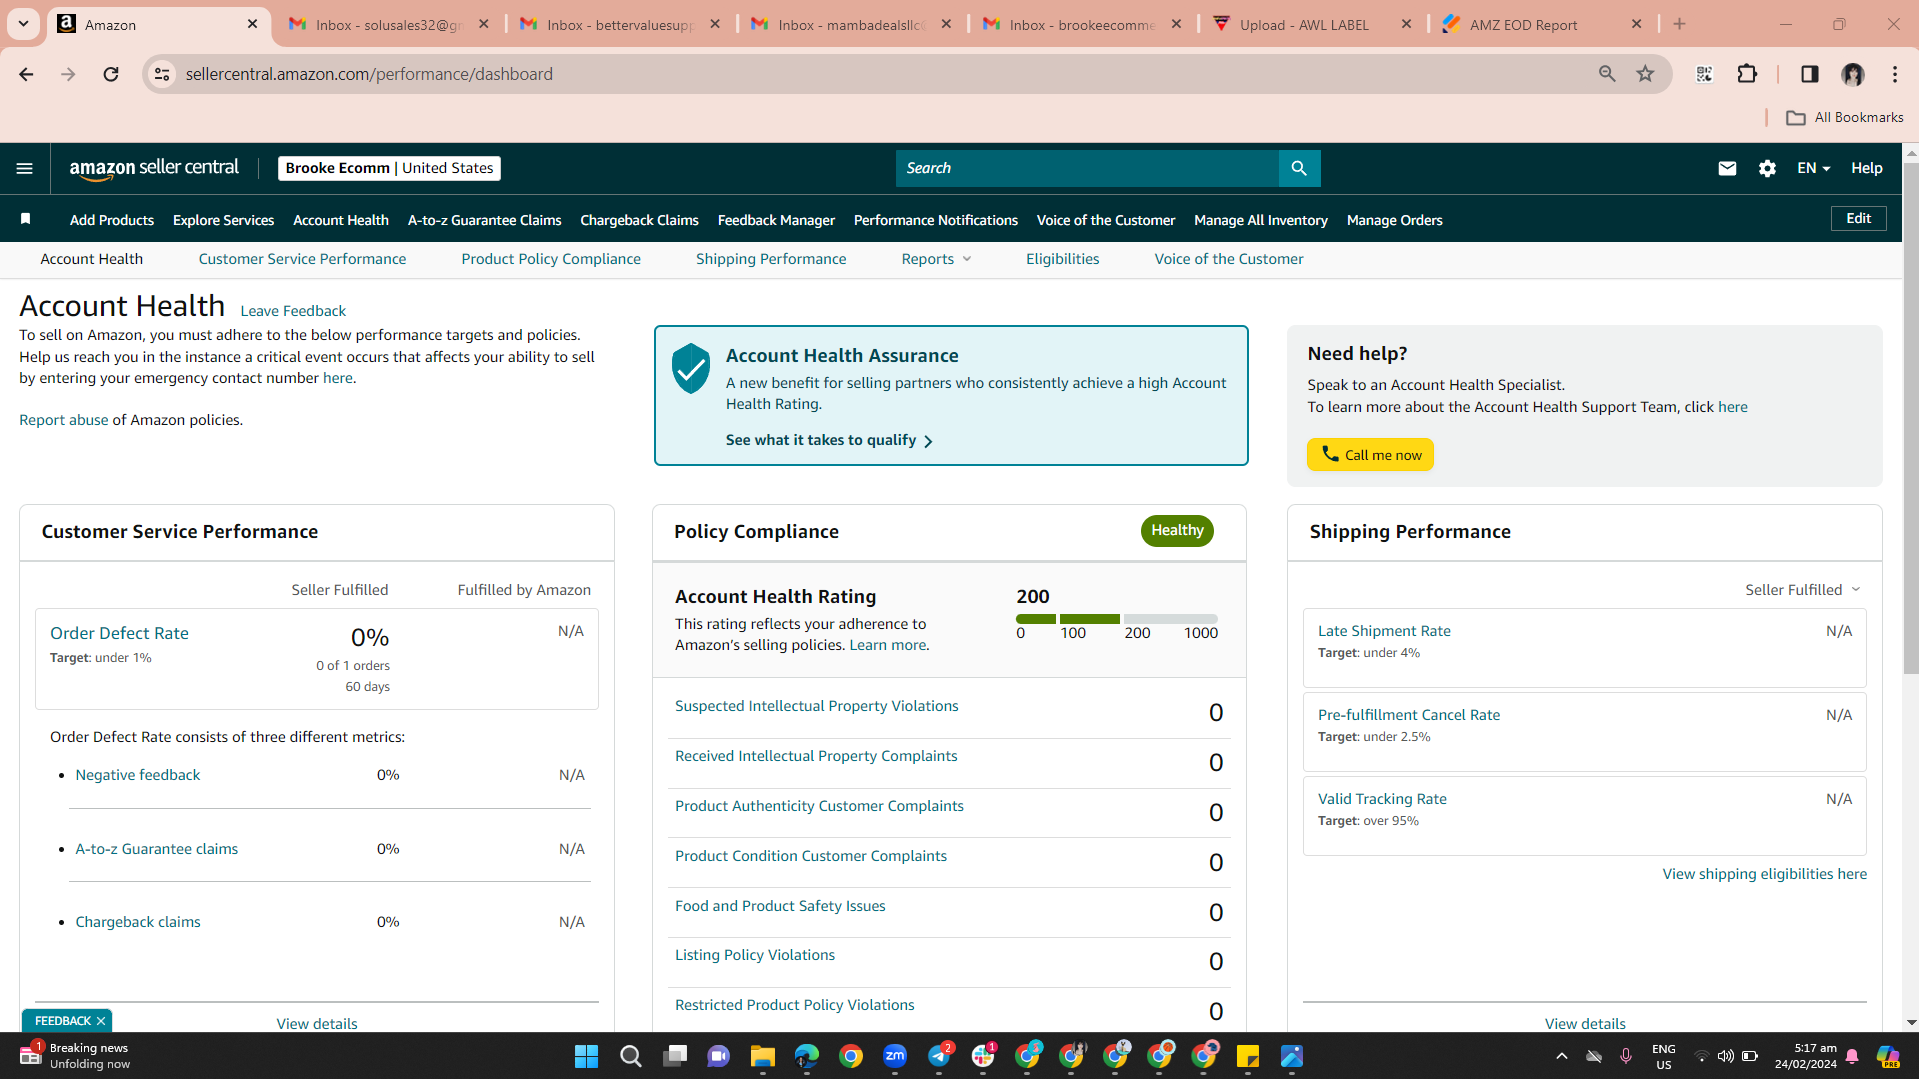Switch to the AMZ EOD Report tab
1919x1079 pixels.
coord(1543,24)
